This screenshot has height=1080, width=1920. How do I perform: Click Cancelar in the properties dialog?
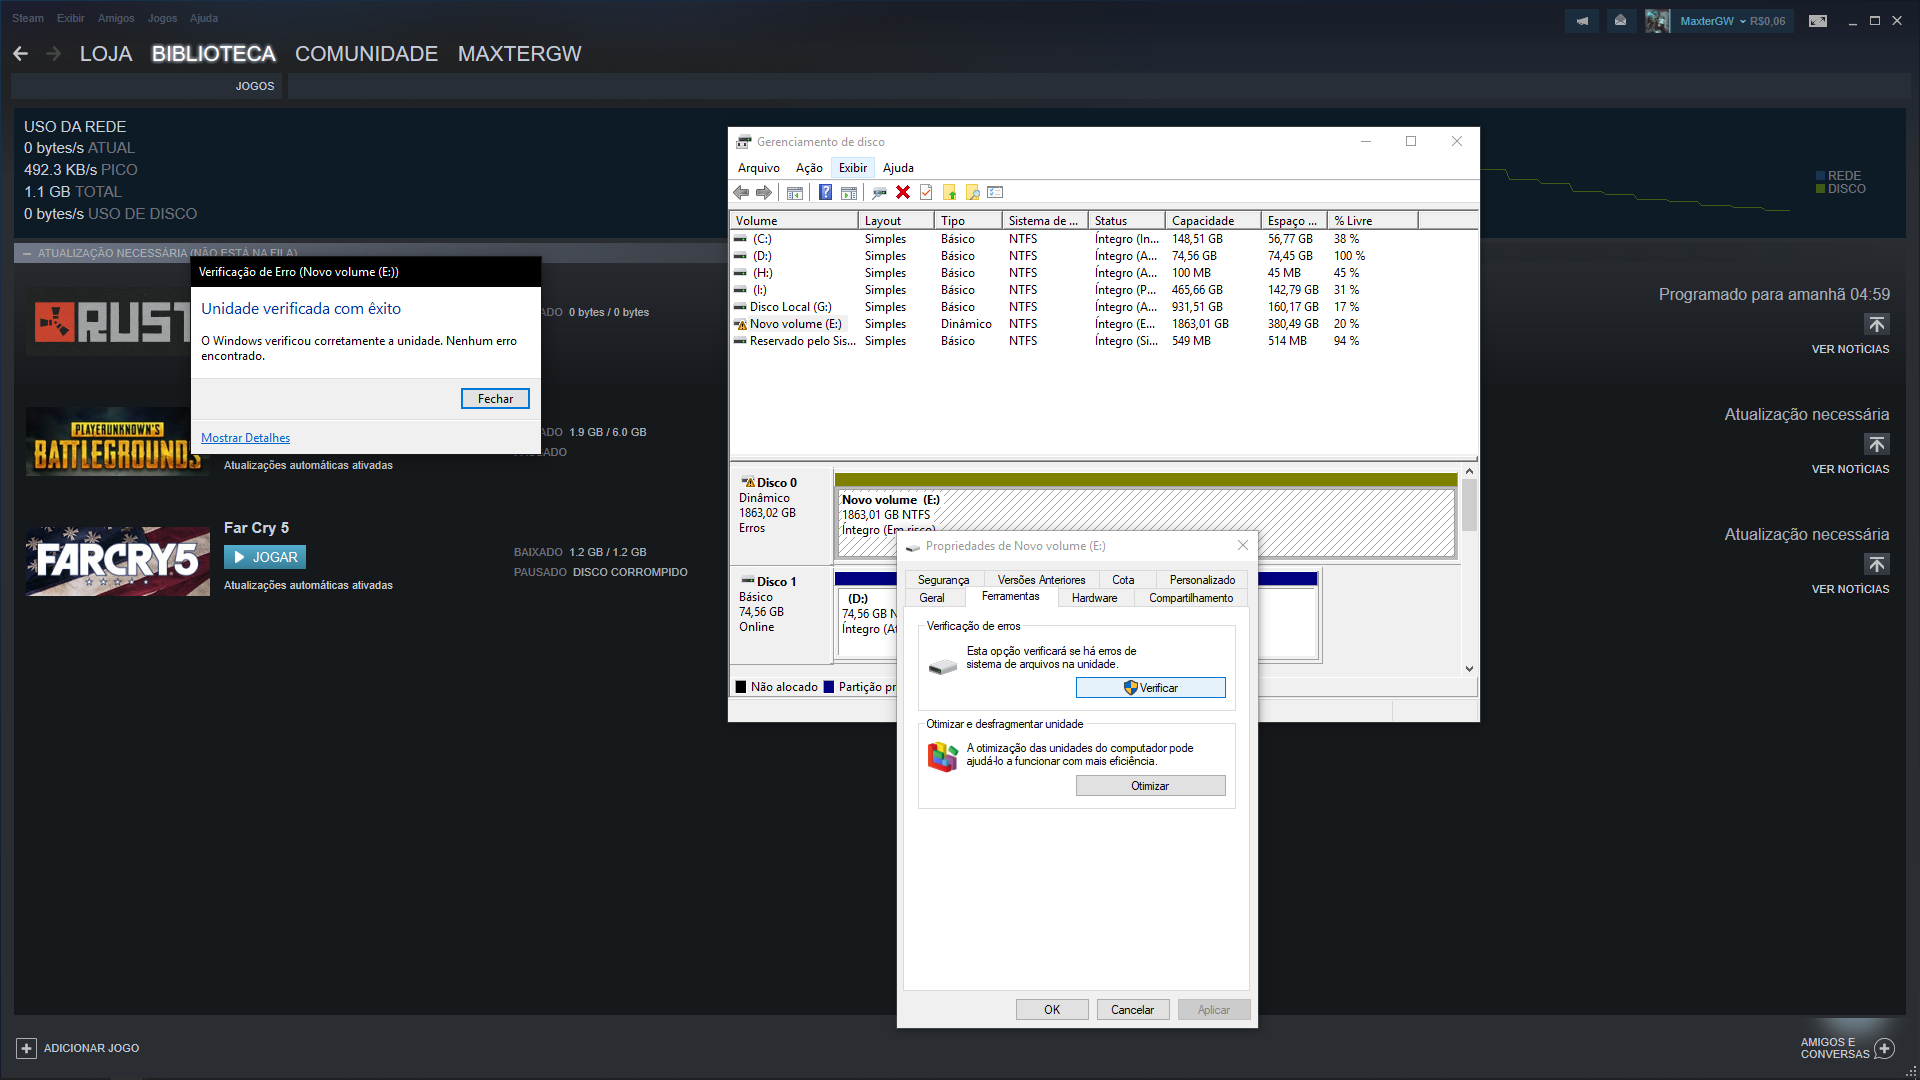1132,1010
